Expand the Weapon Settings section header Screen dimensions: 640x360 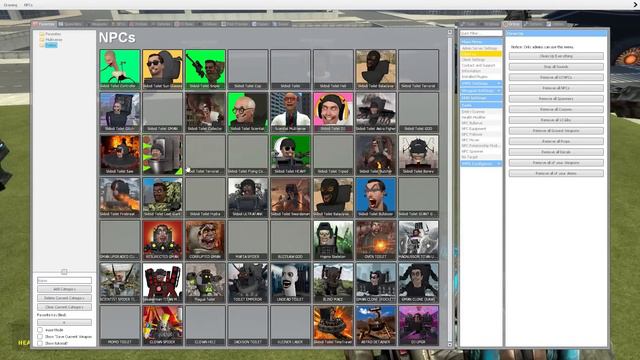[x=481, y=91]
